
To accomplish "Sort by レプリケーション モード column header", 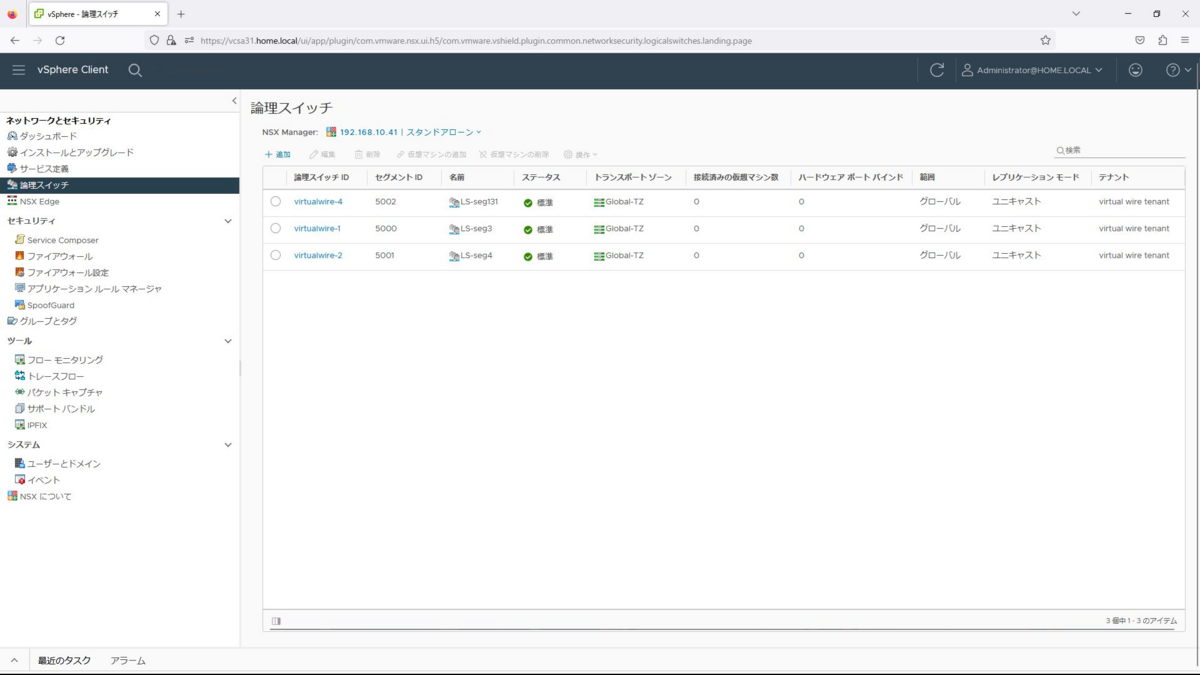I will point(1035,177).
